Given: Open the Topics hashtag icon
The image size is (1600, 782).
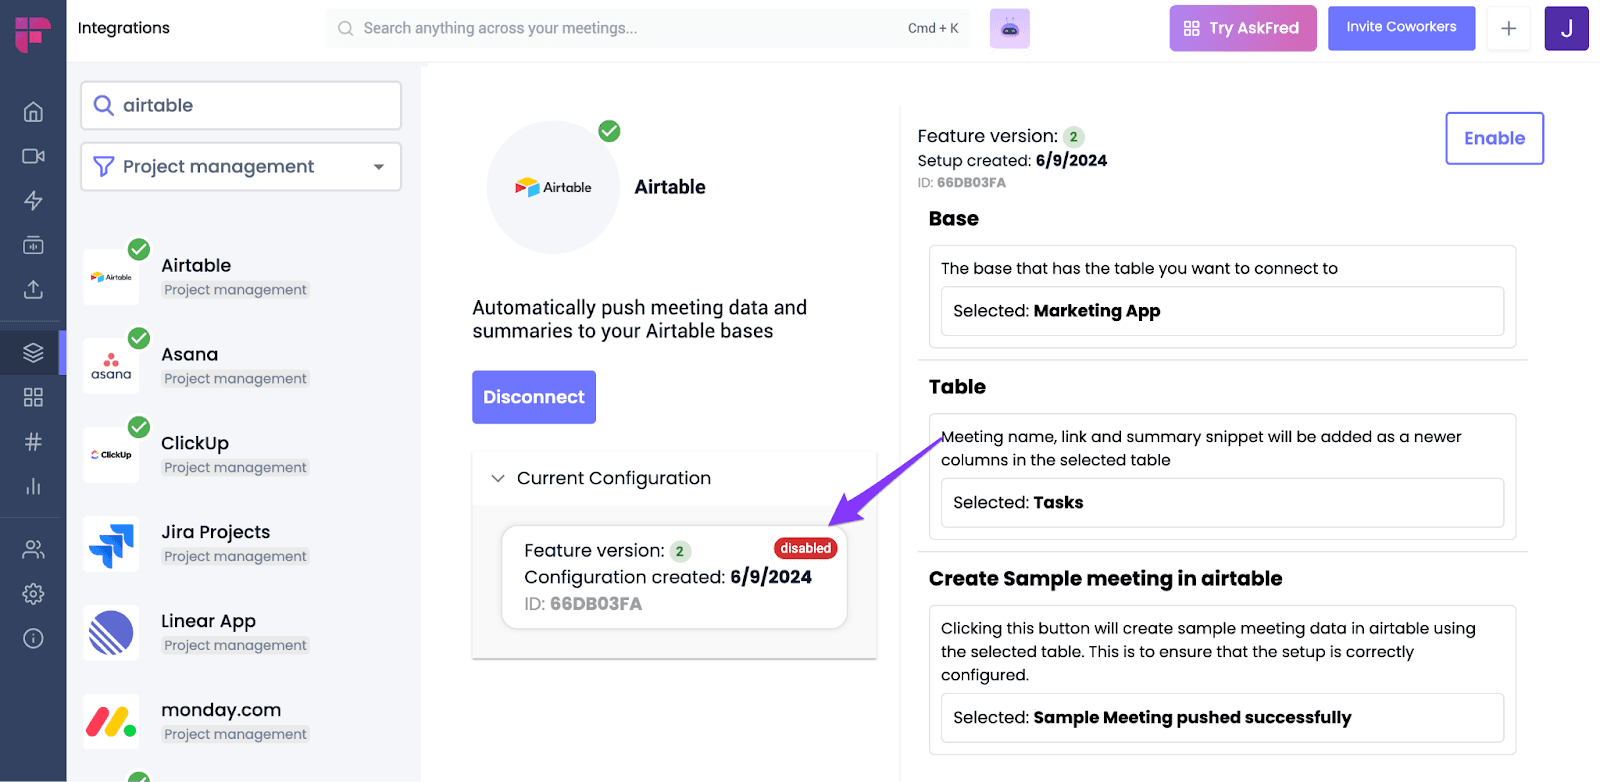Looking at the screenshot, I should pos(33,442).
